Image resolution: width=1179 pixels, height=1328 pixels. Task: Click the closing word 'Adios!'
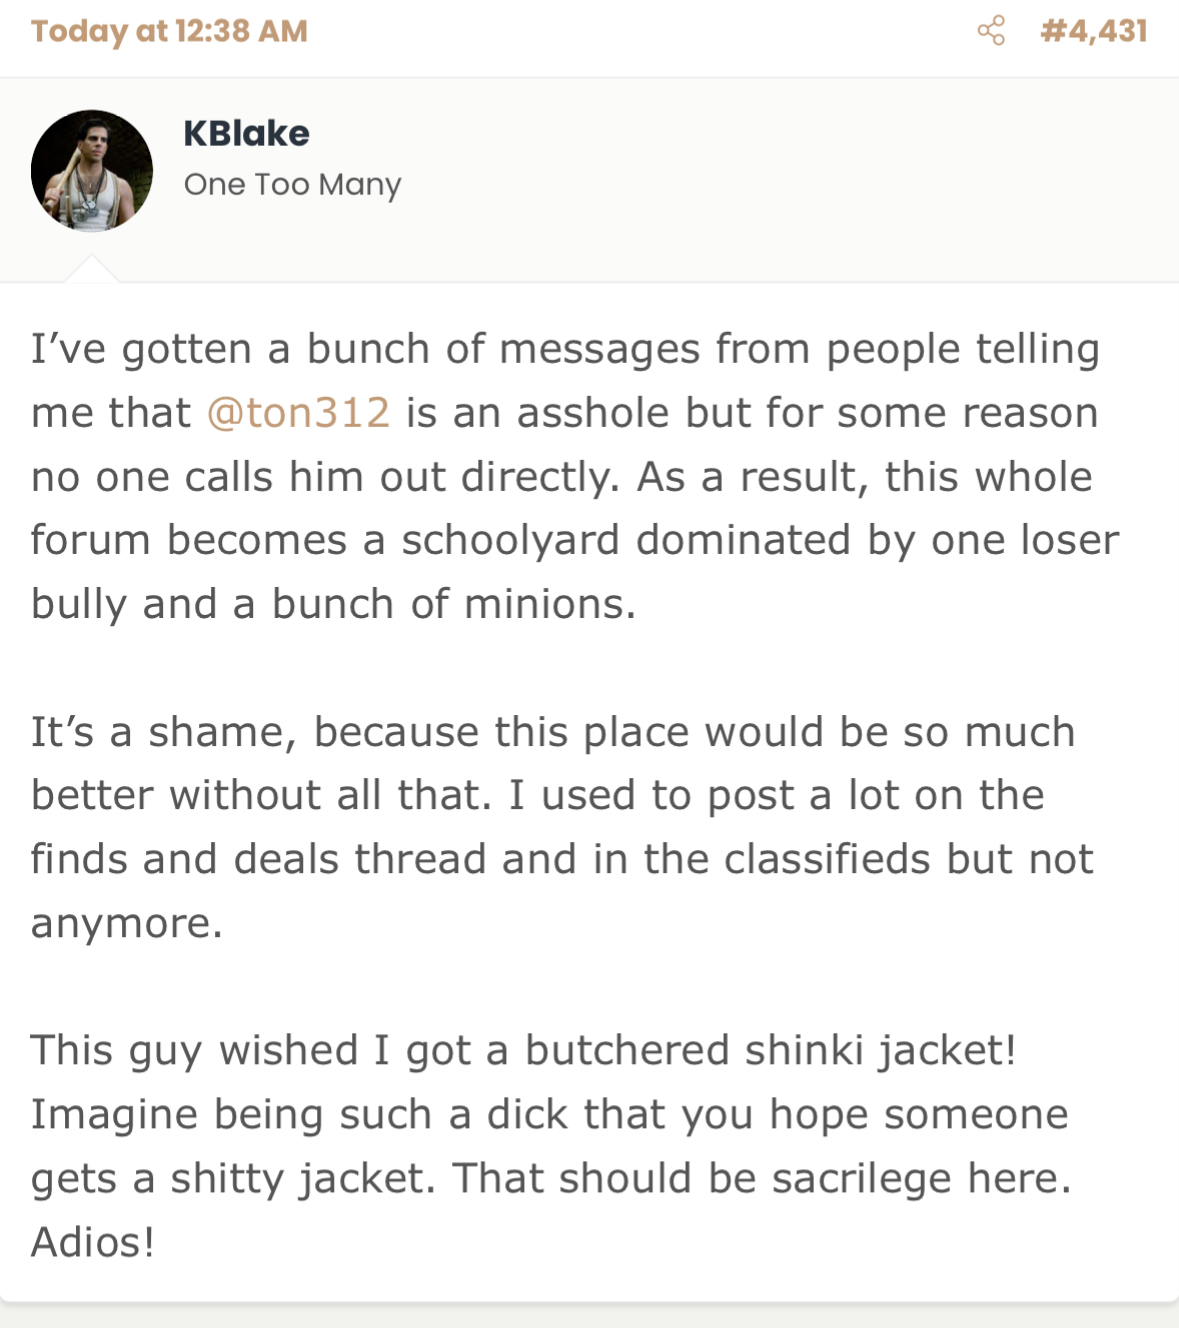93,1243
